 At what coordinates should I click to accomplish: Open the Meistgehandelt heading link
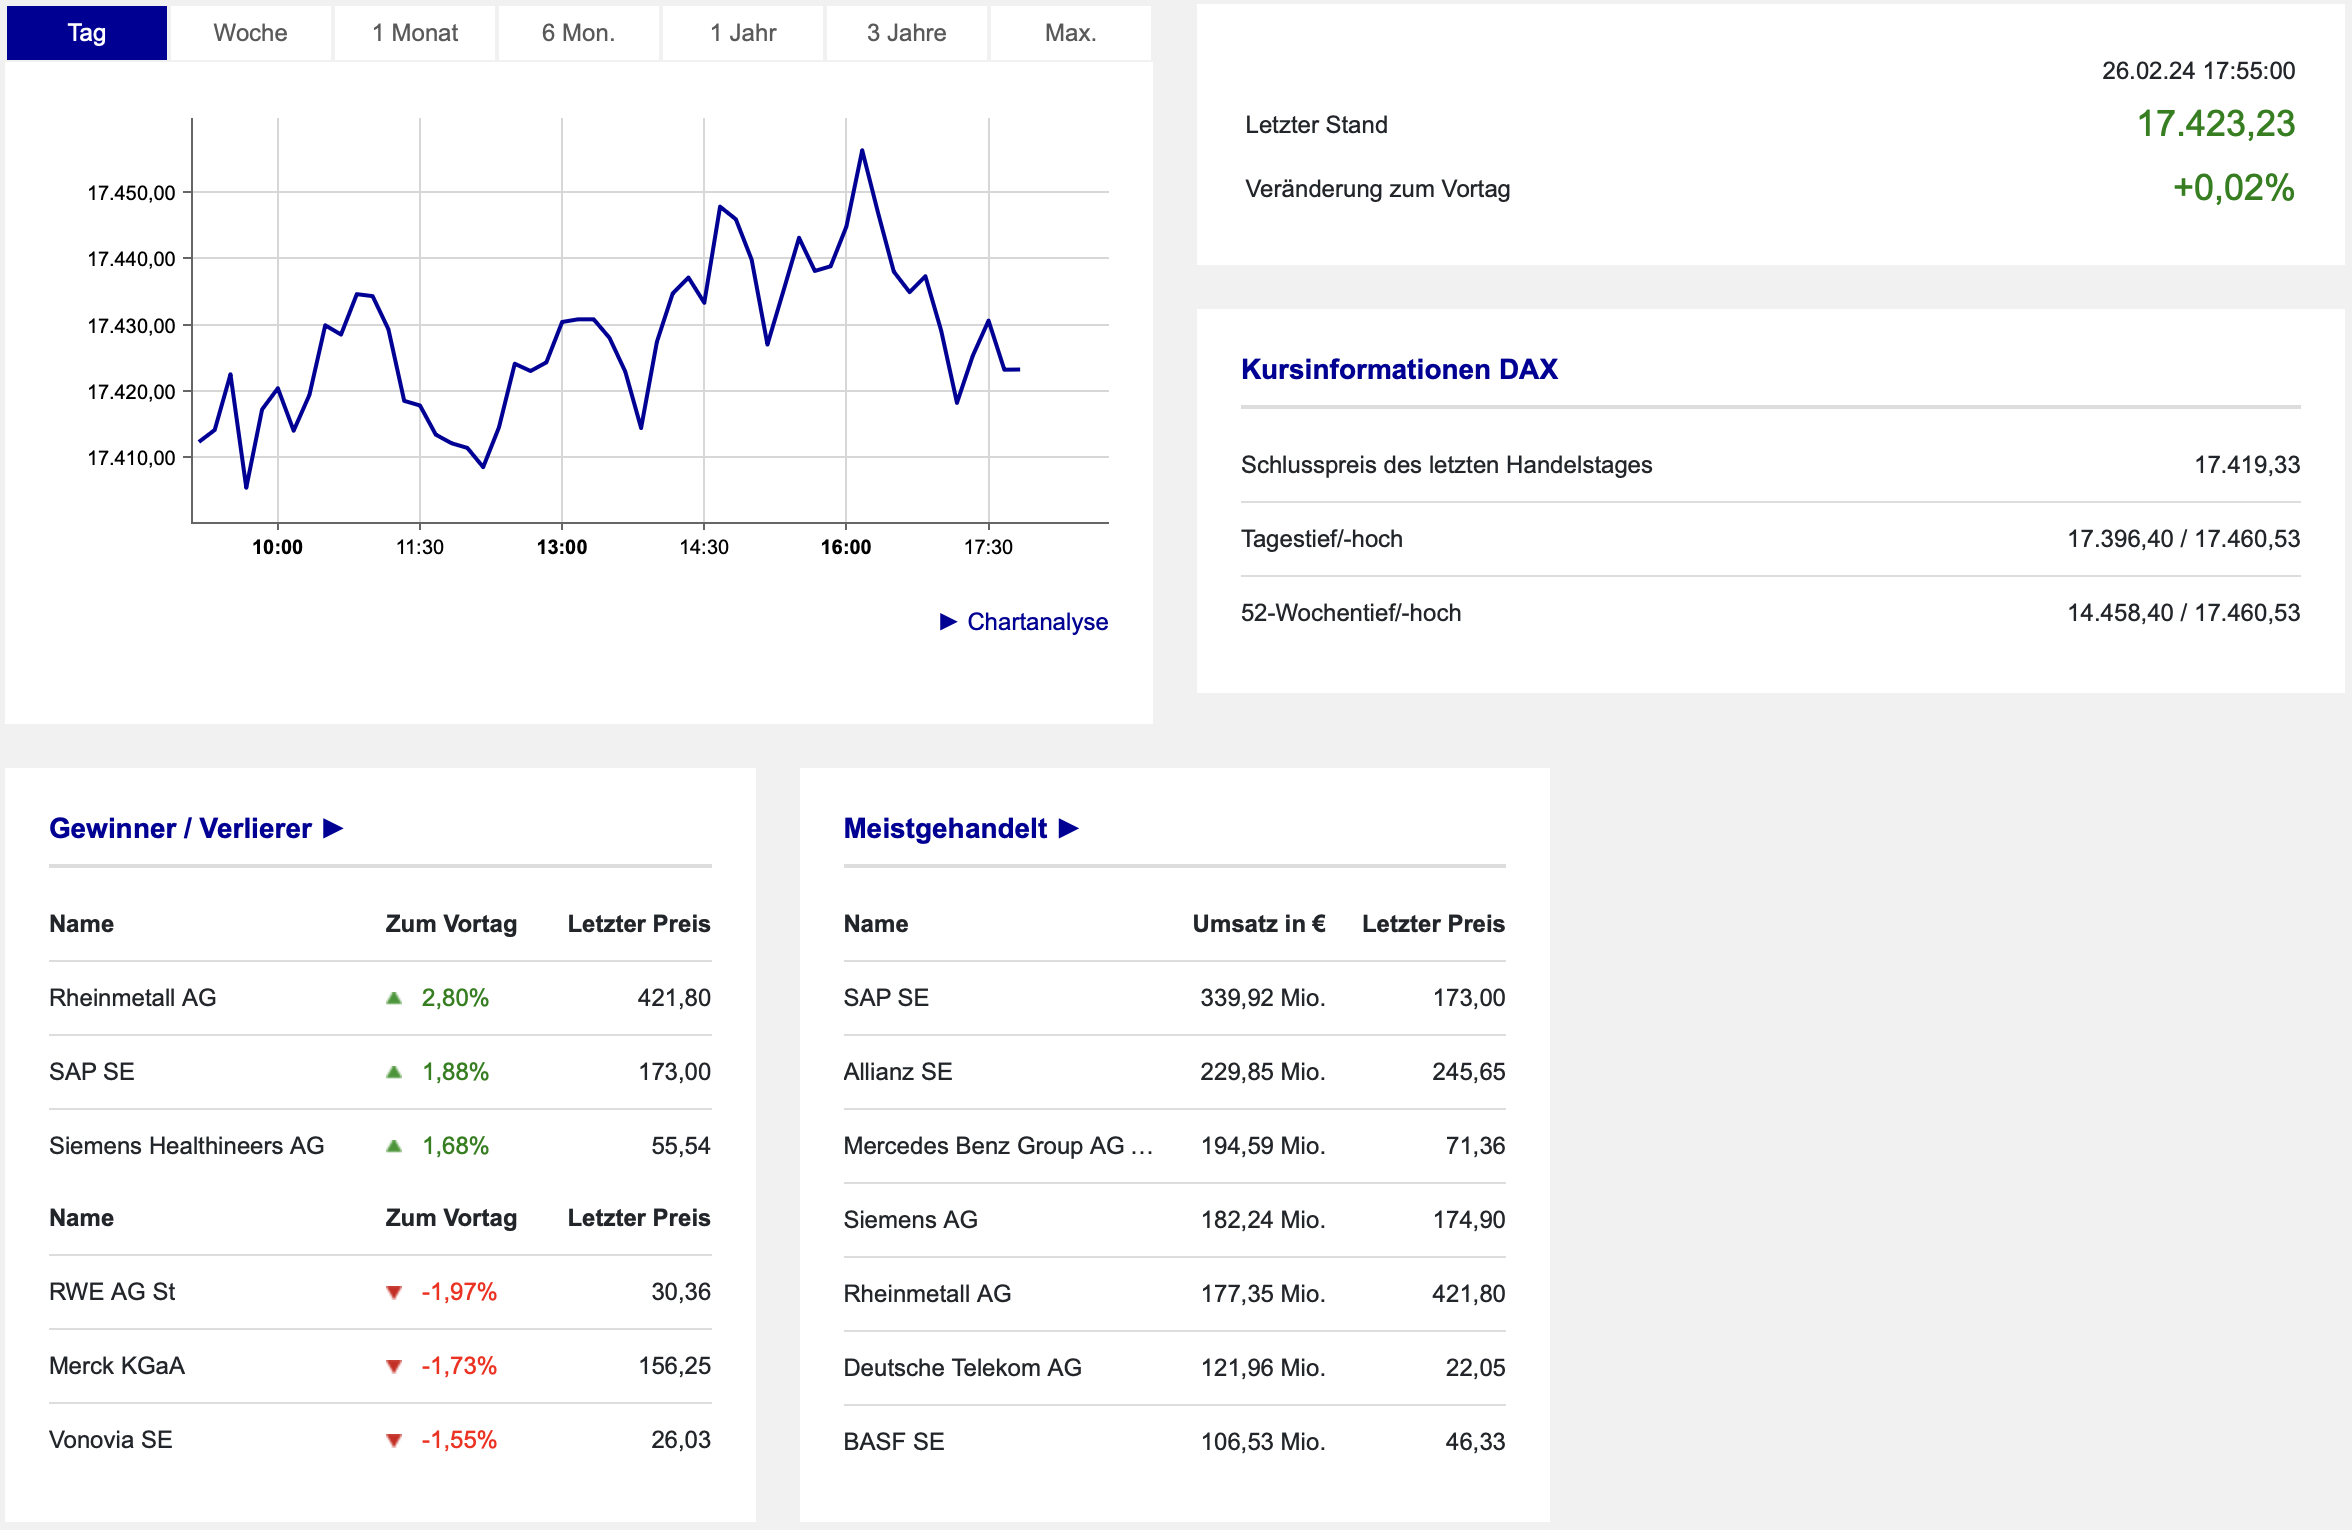point(945,829)
